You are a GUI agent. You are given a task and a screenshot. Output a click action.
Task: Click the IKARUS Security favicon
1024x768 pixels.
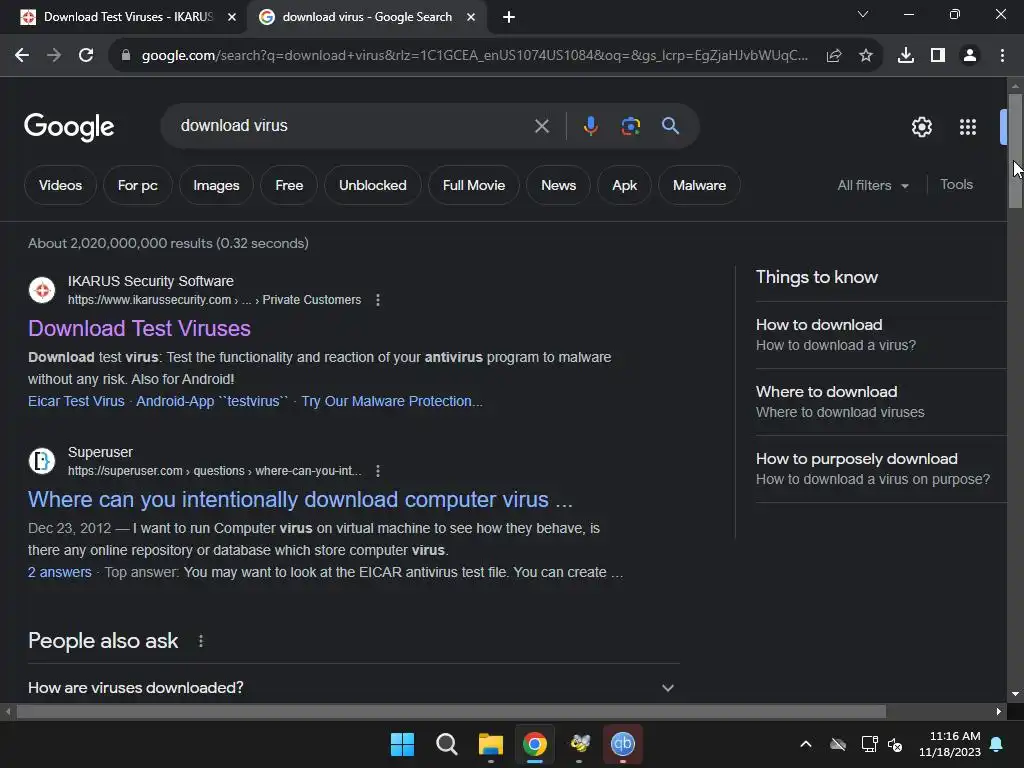pyautogui.click(x=42, y=290)
